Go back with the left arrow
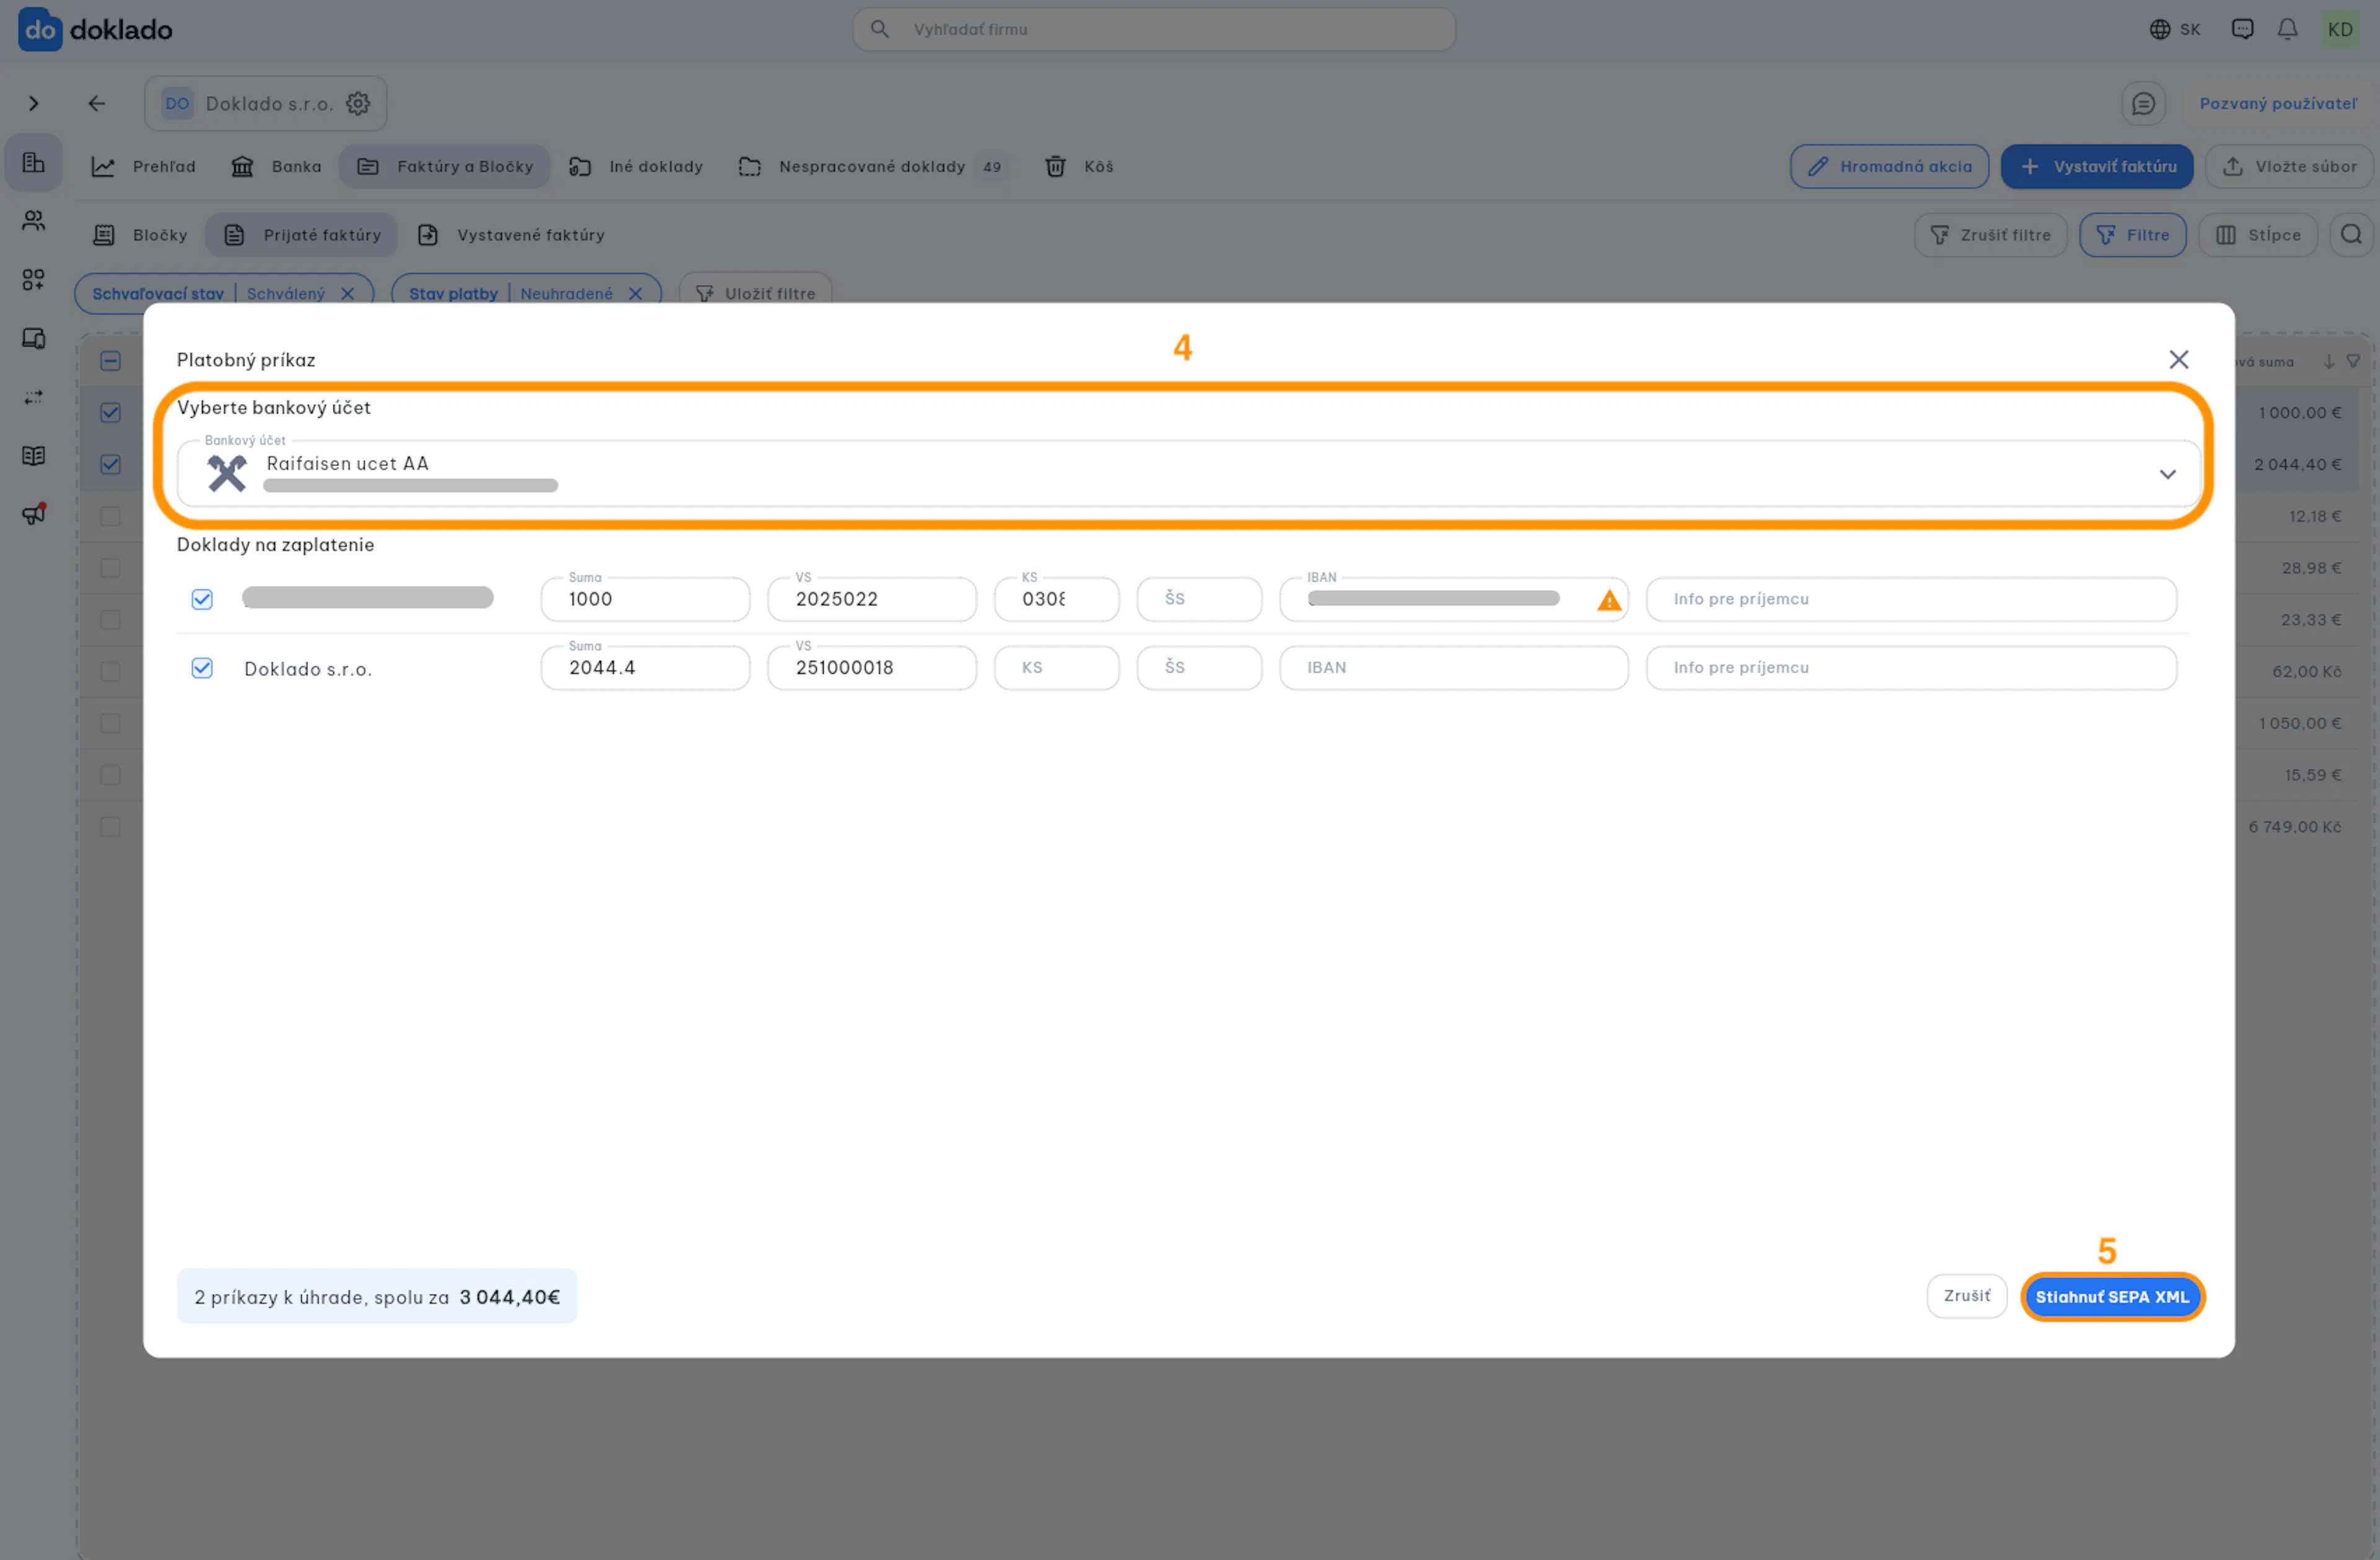This screenshot has height=1560, width=2380. 96,103
